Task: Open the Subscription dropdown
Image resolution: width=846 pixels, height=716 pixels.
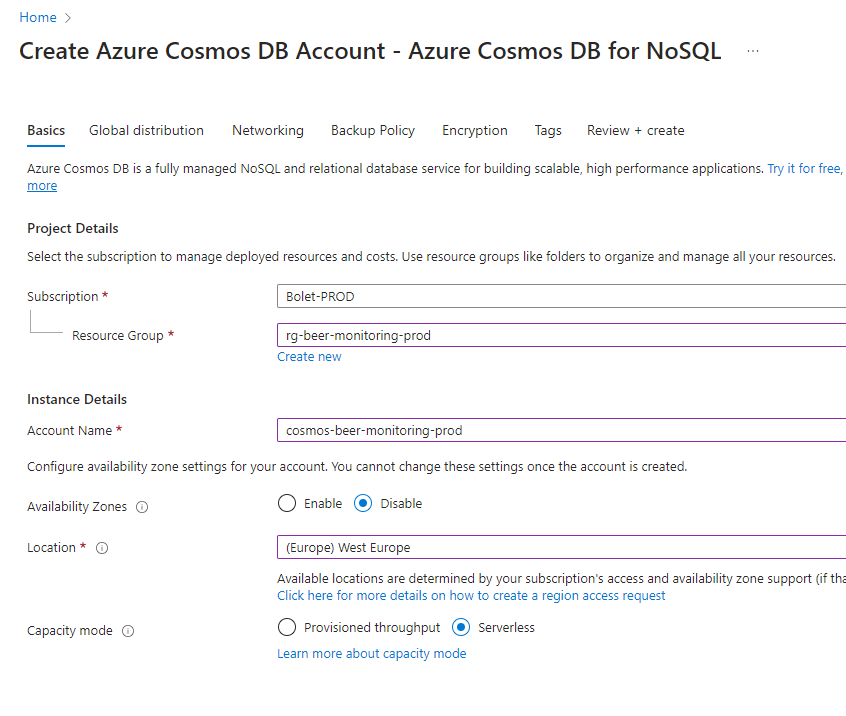Action: [x=561, y=296]
